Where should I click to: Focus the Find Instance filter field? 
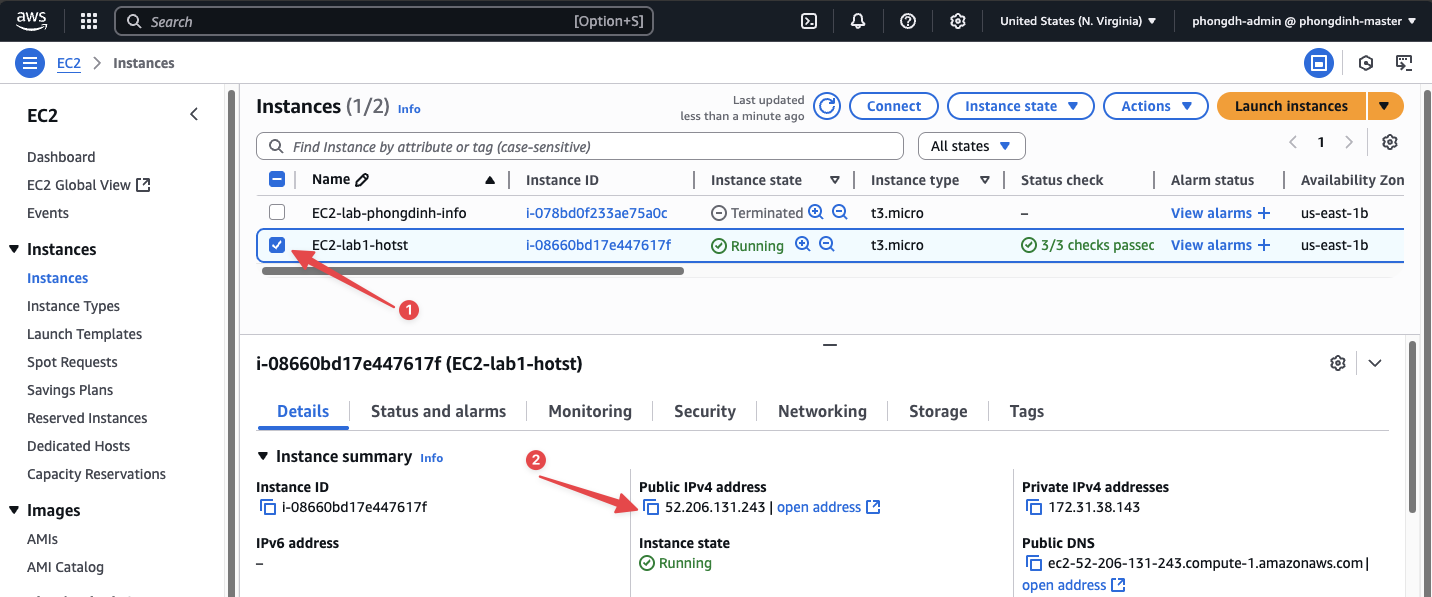click(x=580, y=146)
